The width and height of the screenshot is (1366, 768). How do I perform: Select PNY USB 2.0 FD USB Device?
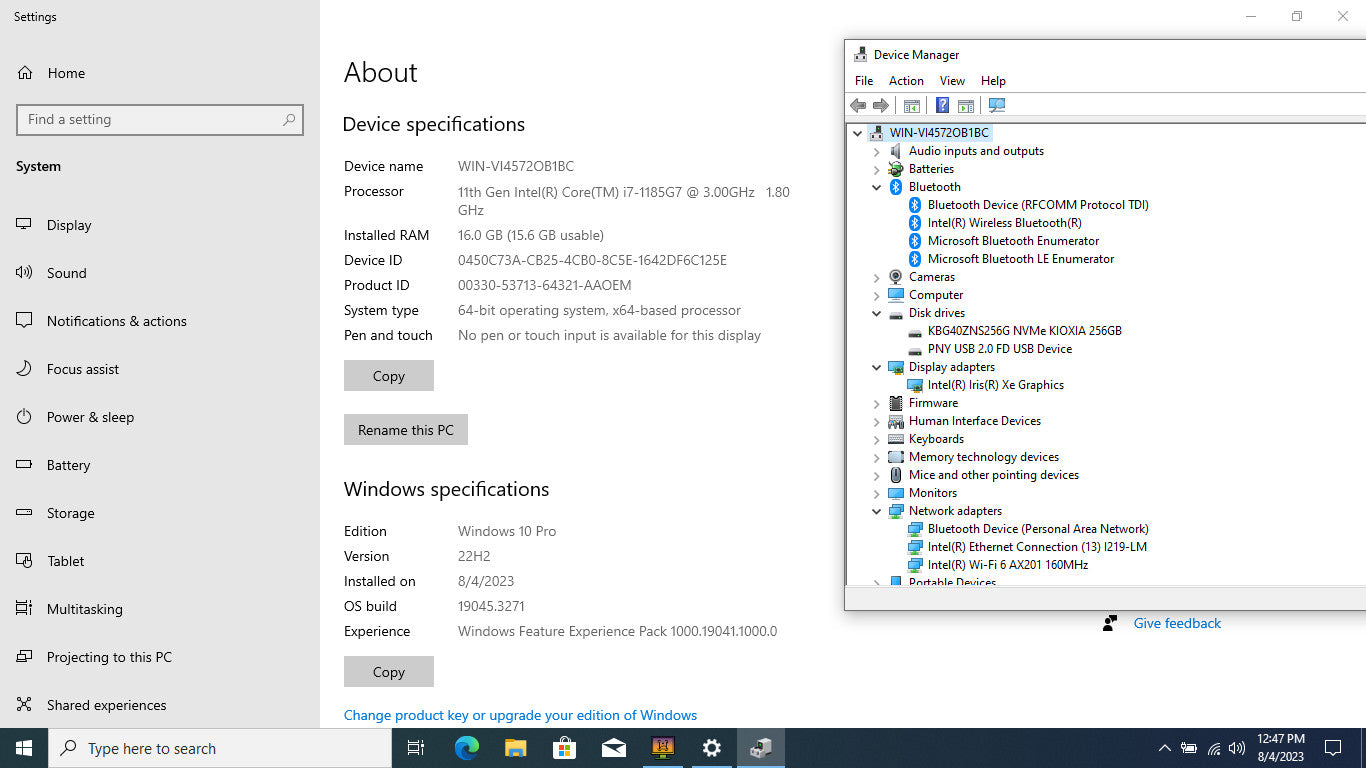point(1000,349)
